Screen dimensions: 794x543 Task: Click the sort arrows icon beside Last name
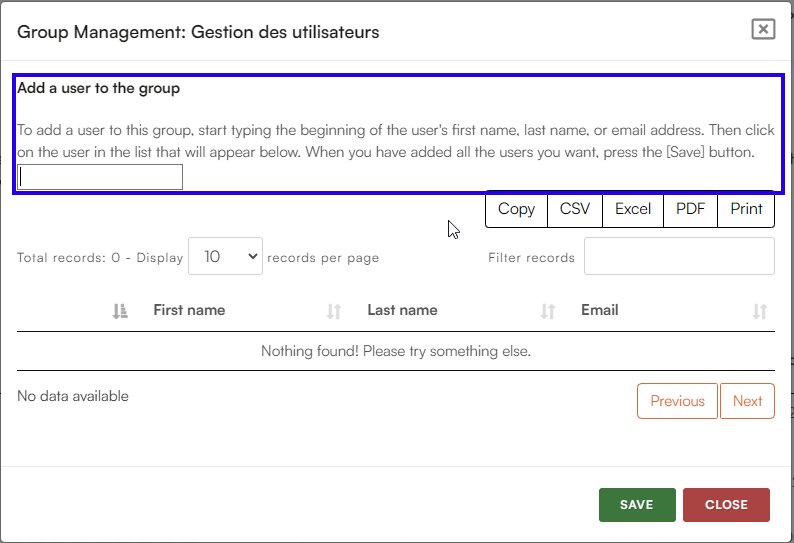(548, 311)
